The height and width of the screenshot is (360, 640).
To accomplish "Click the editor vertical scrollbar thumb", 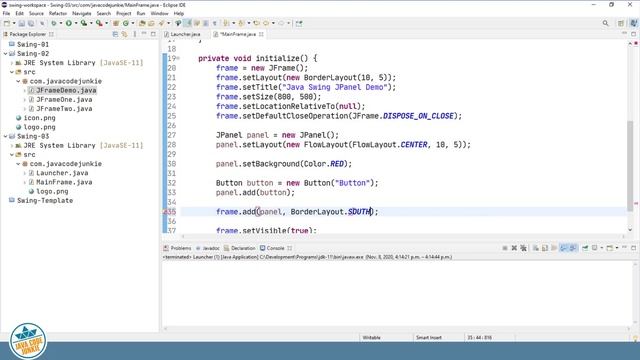I will tap(630, 166).
